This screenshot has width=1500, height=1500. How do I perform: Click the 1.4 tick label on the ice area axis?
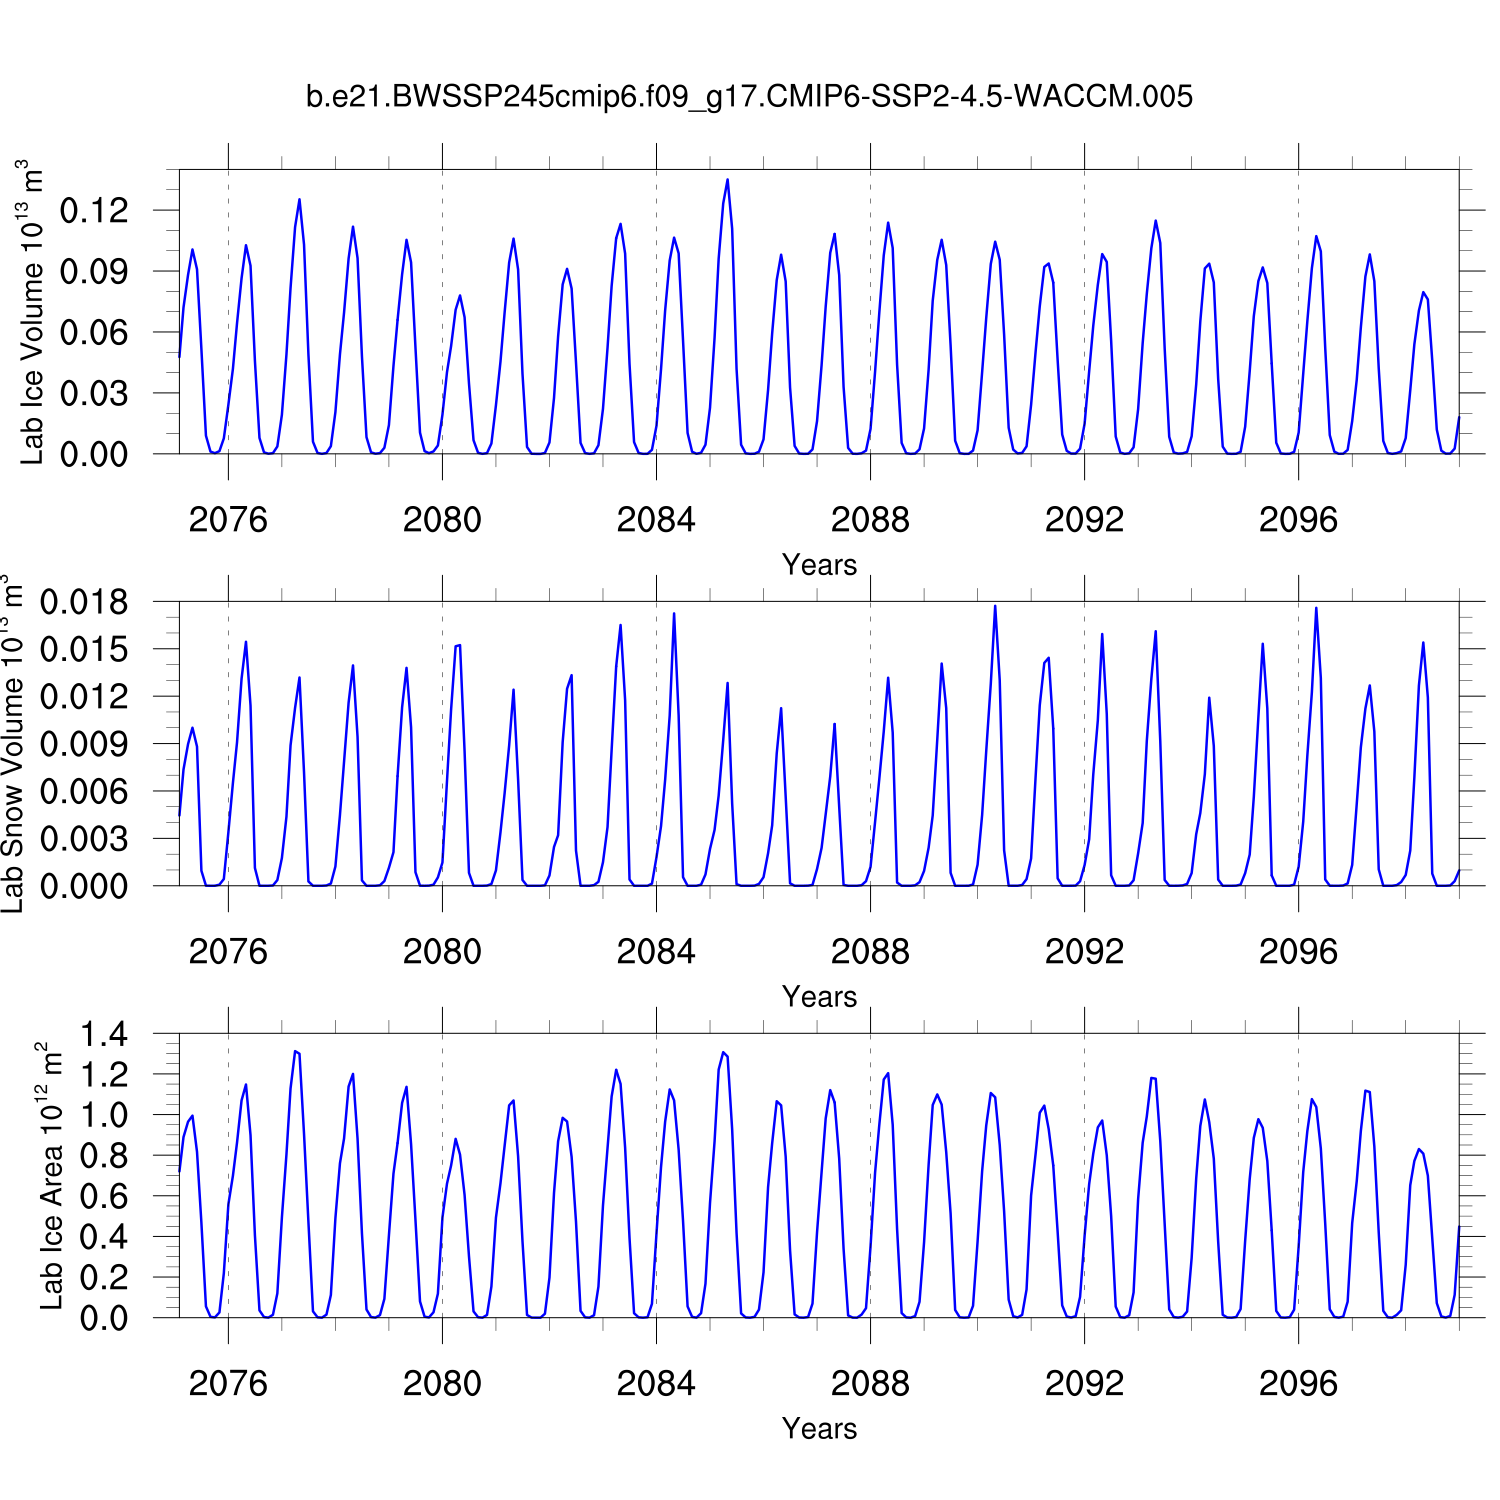(104, 1035)
